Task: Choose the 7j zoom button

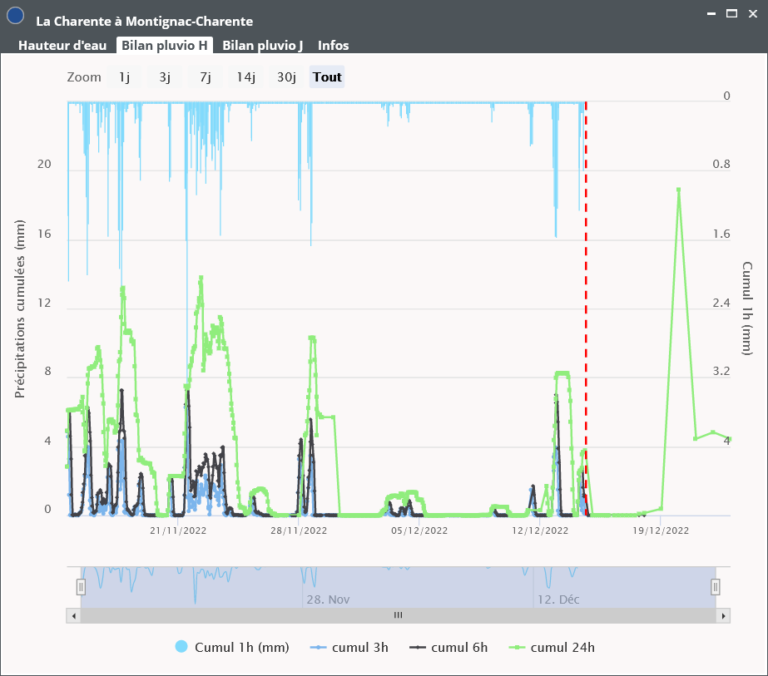Action: 205,77
